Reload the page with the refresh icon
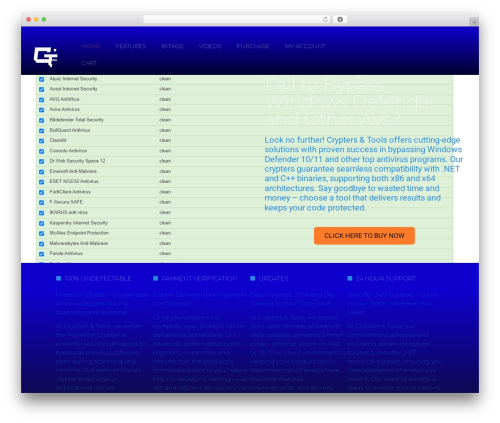This screenshot has width=500, height=423. pos(325,20)
